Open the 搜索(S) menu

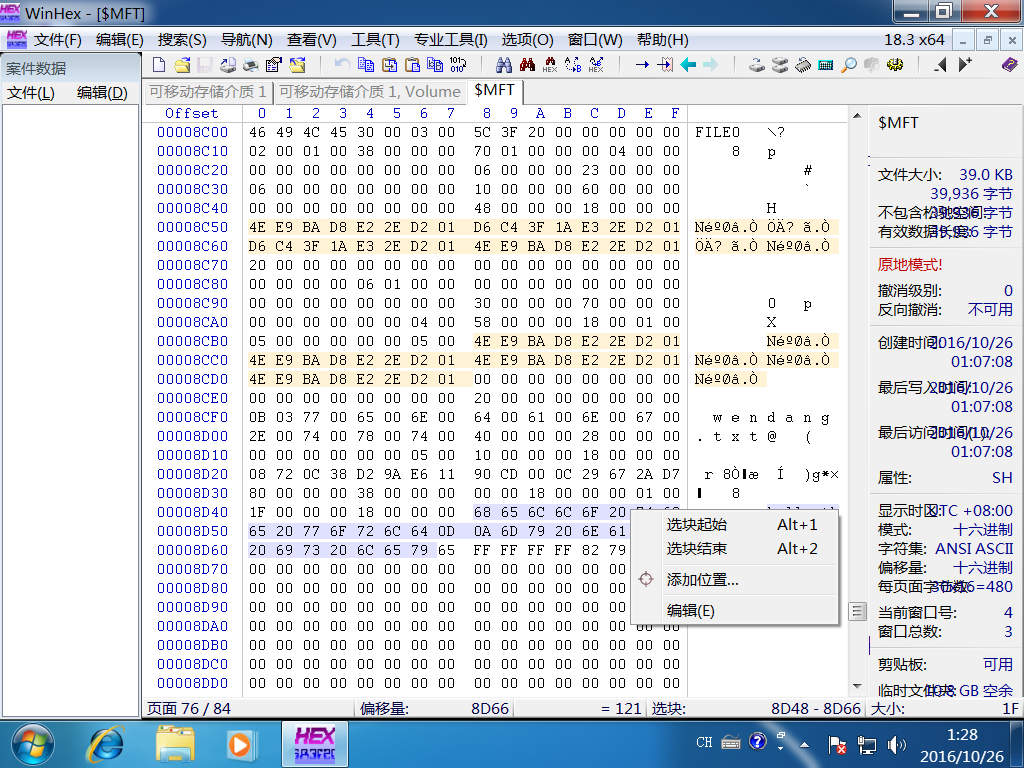coord(182,40)
